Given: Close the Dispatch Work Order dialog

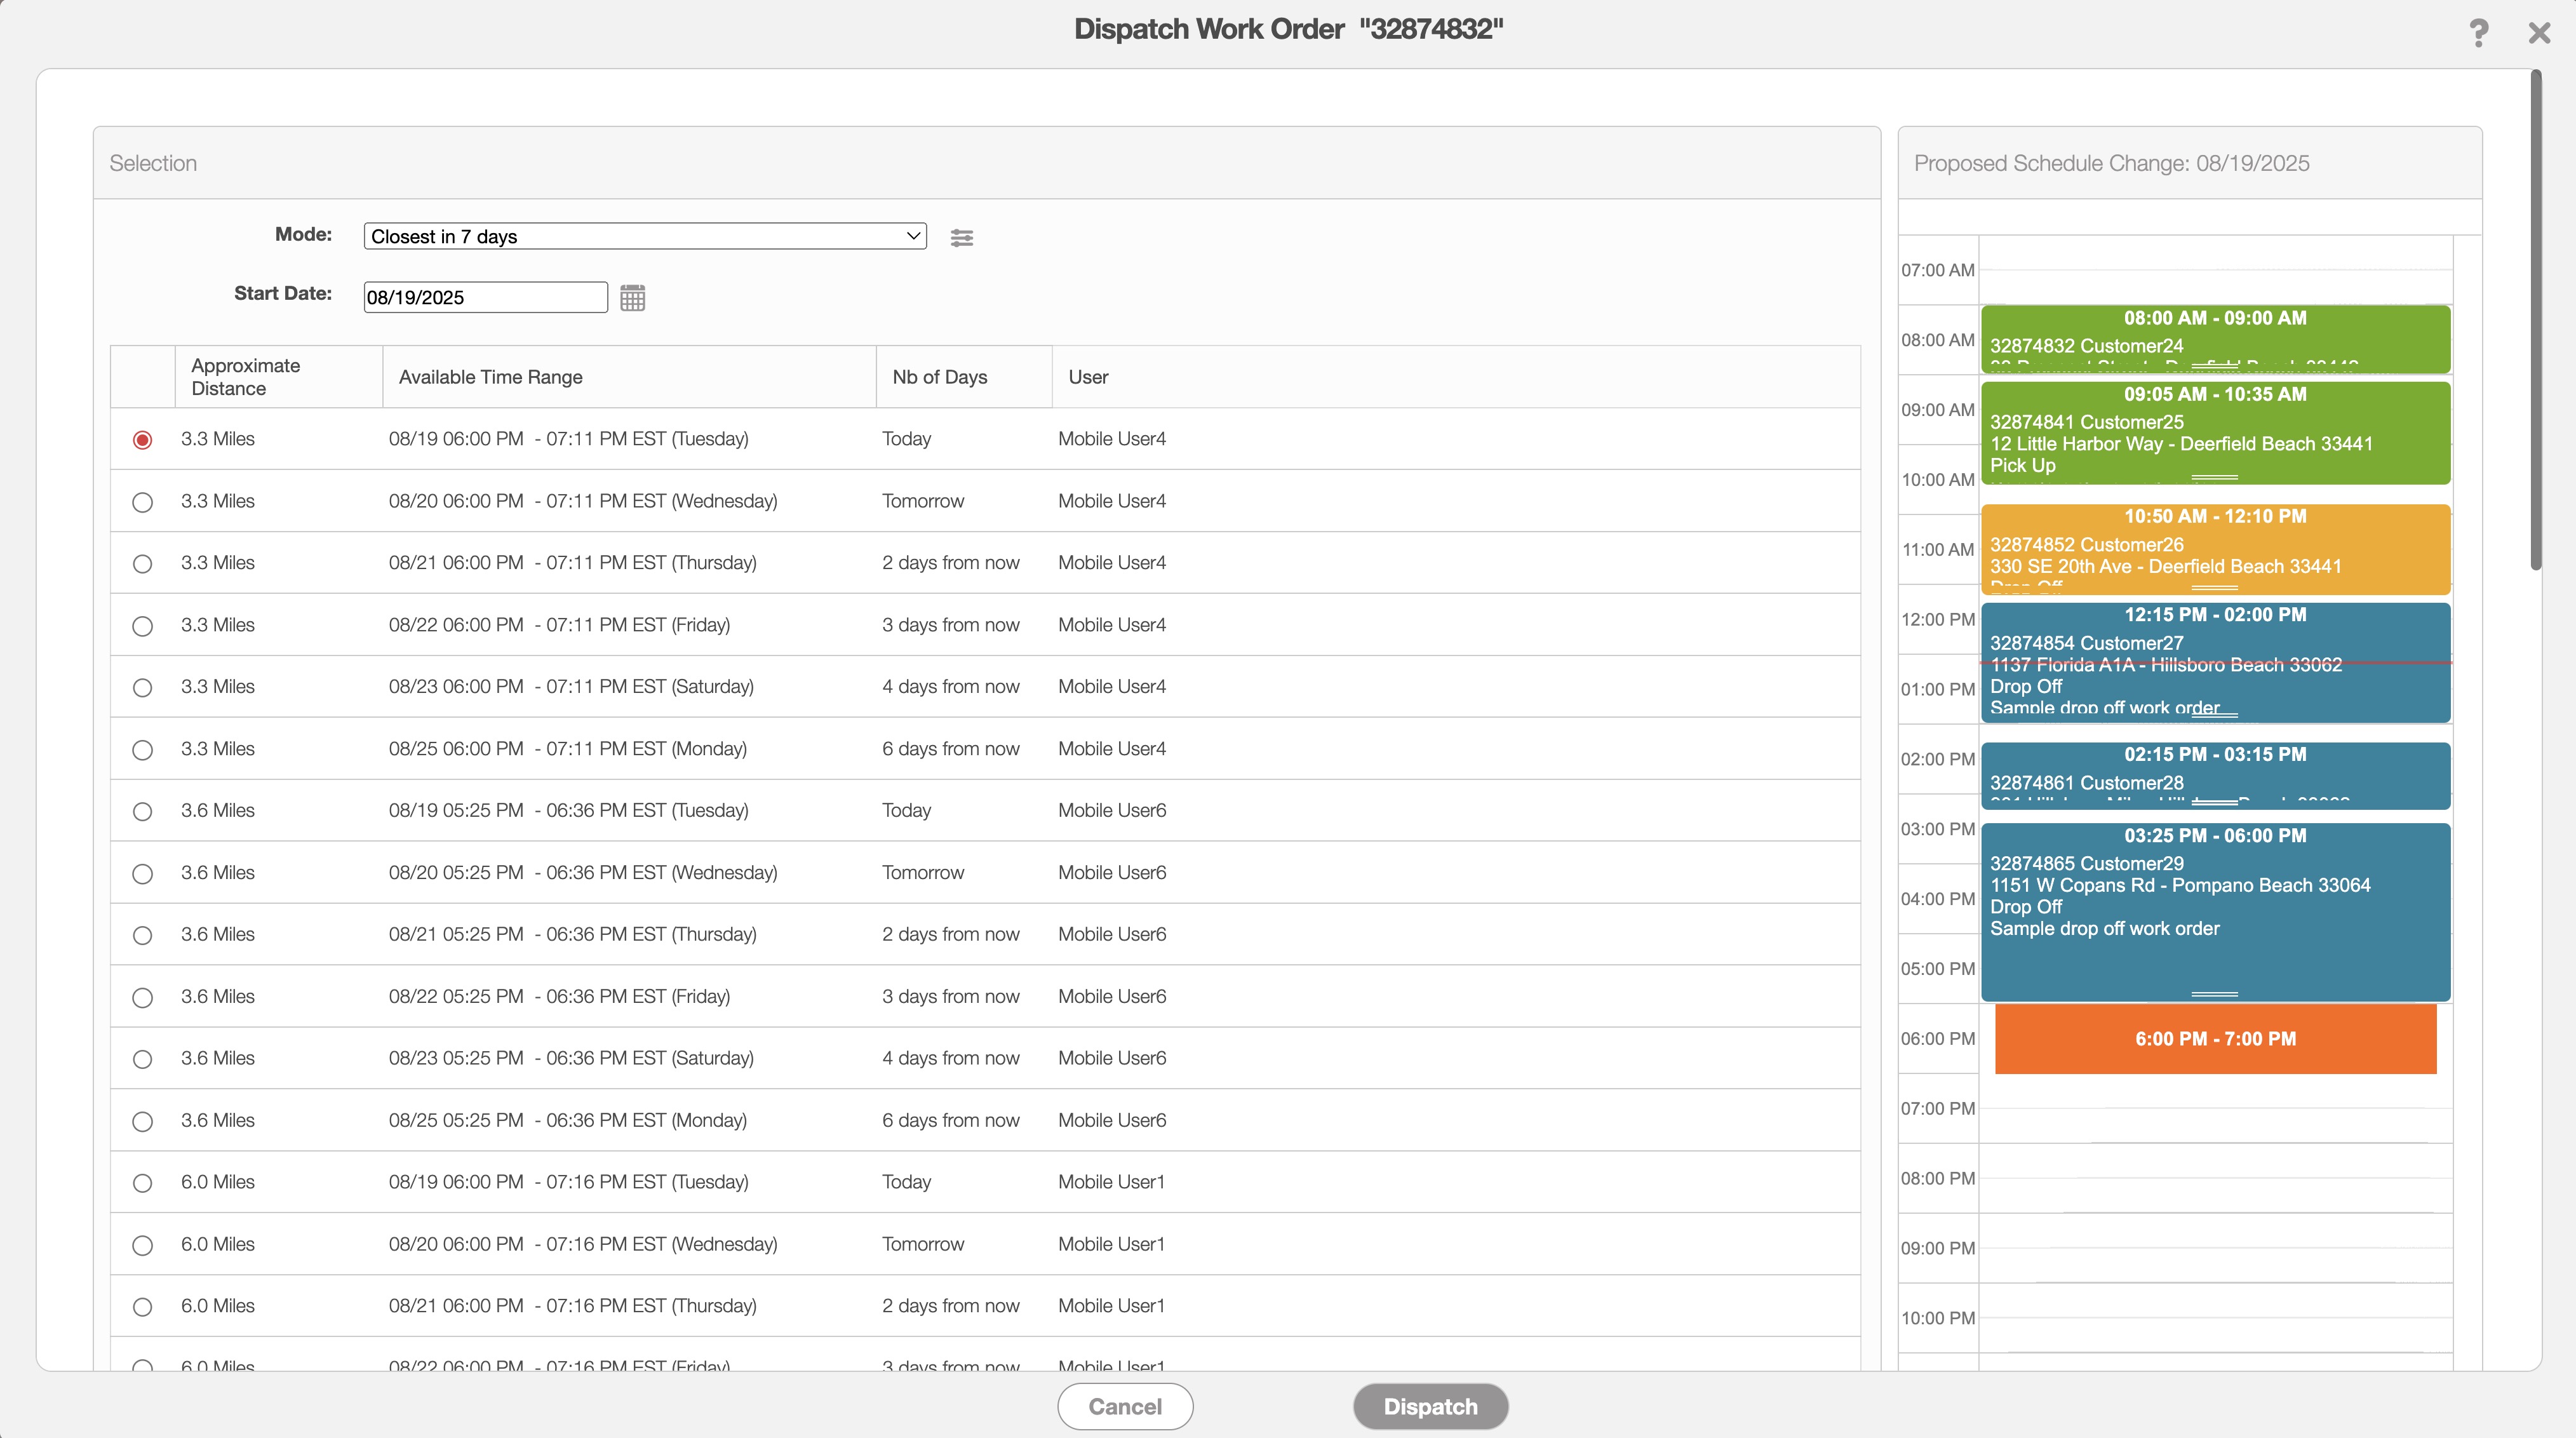Looking at the screenshot, I should (x=2539, y=33).
